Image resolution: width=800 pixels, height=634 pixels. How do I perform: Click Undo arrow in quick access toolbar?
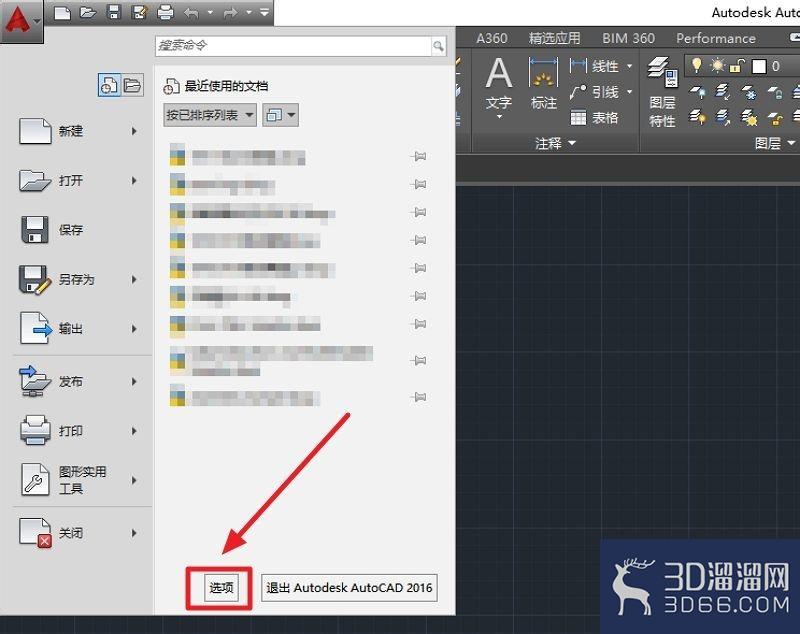[x=191, y=12]
